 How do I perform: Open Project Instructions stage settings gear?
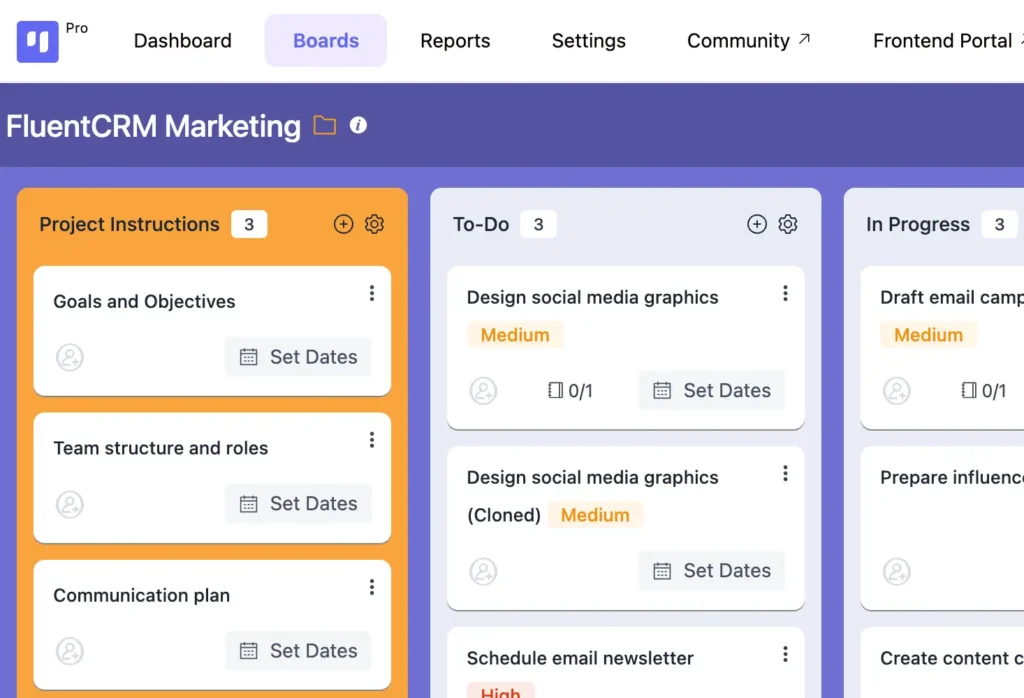click(374, 224)
